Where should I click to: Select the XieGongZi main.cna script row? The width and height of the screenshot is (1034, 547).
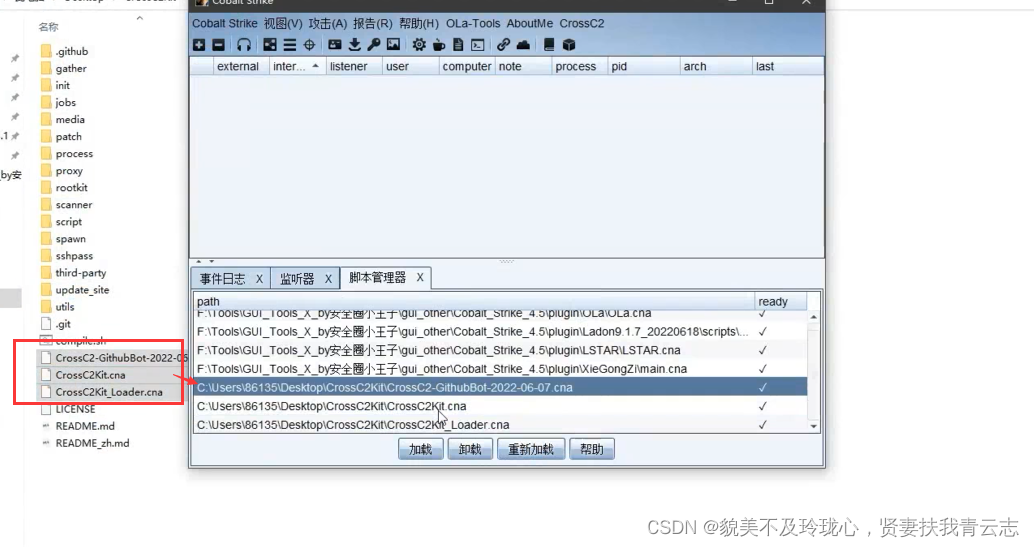coord(501,368)
